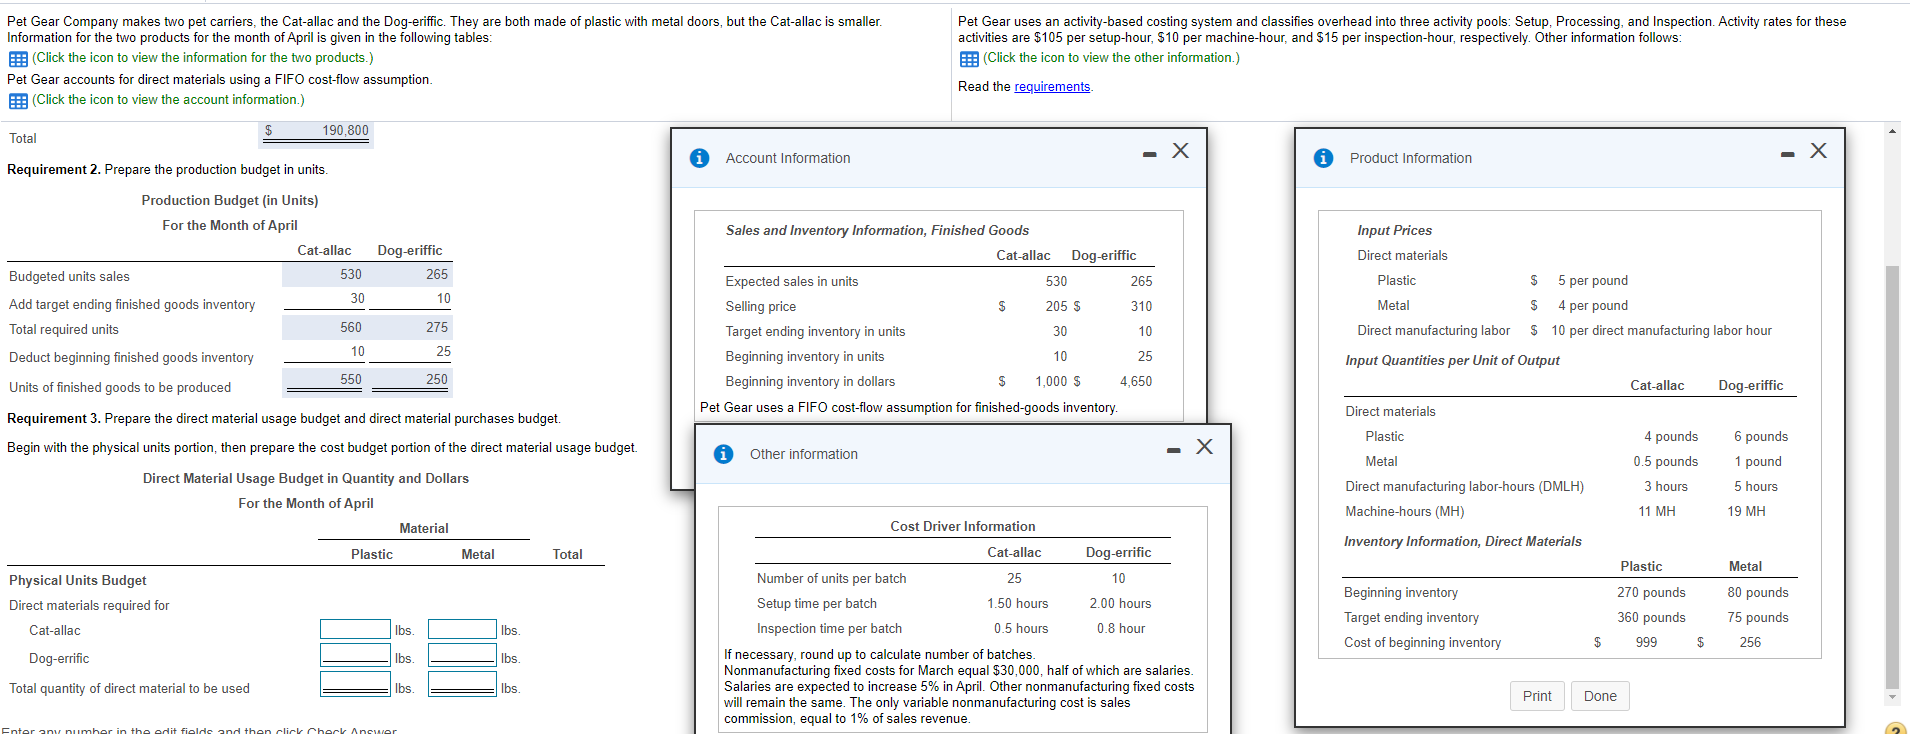
Task: Click 'Setup time per batch' row label
Action: [x=817, y=604]
